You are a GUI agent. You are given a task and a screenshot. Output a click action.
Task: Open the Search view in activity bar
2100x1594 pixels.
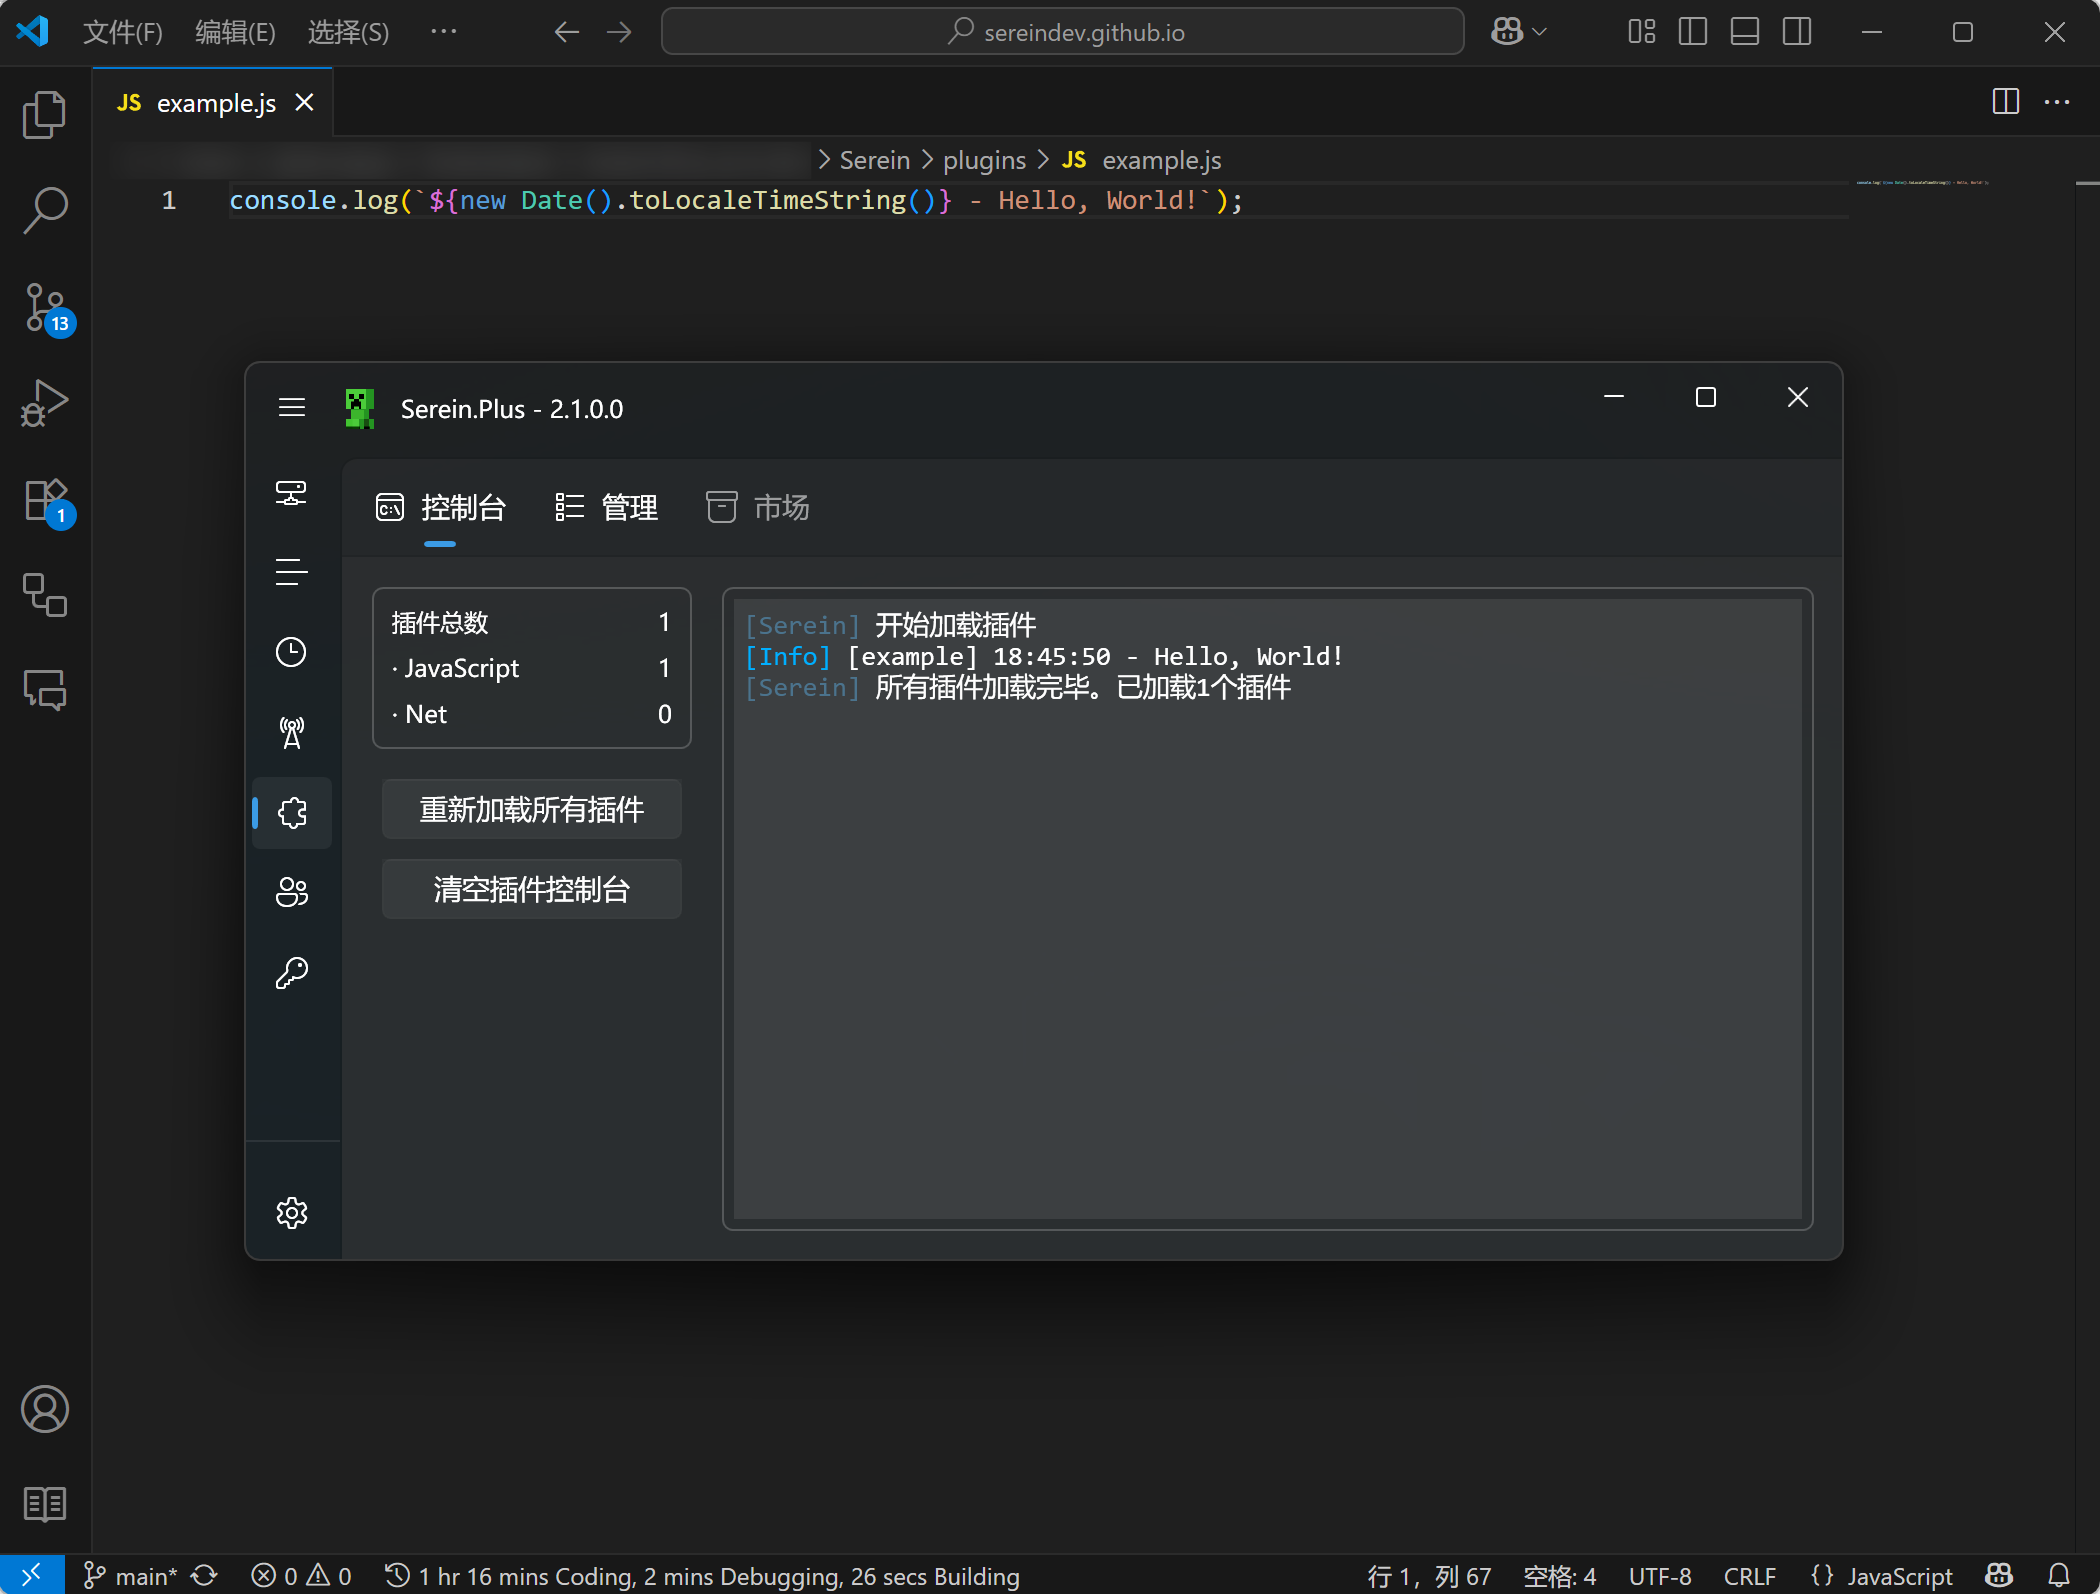45,210
